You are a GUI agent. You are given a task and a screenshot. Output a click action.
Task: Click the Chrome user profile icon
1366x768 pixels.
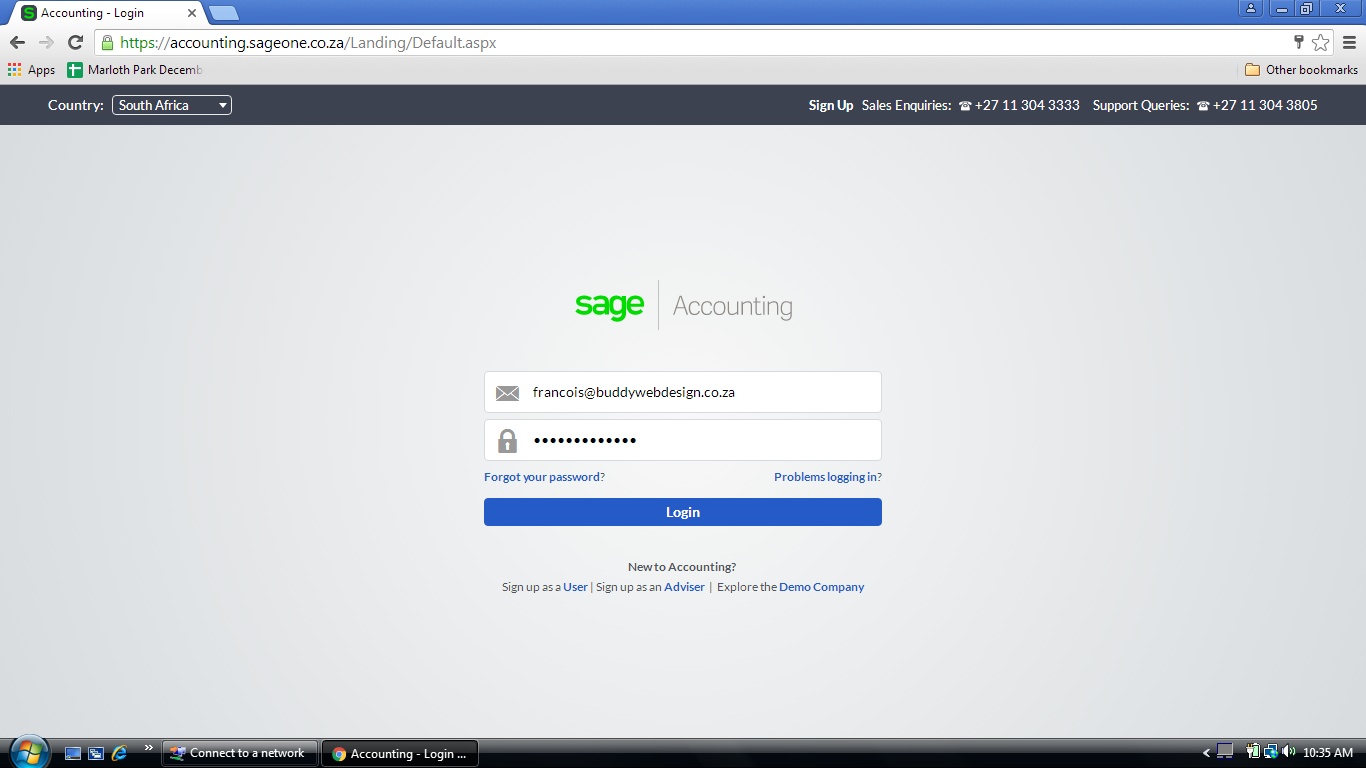coord(1251,8)
